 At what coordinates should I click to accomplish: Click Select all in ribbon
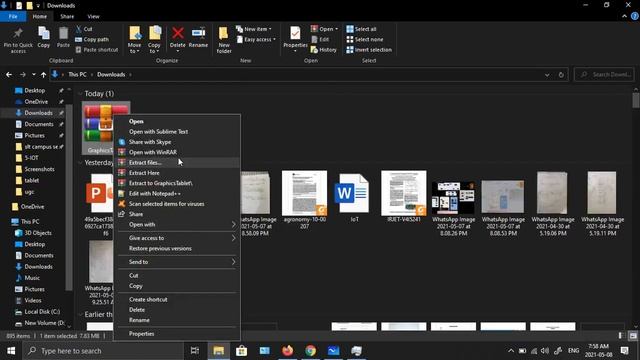[361, 29]
